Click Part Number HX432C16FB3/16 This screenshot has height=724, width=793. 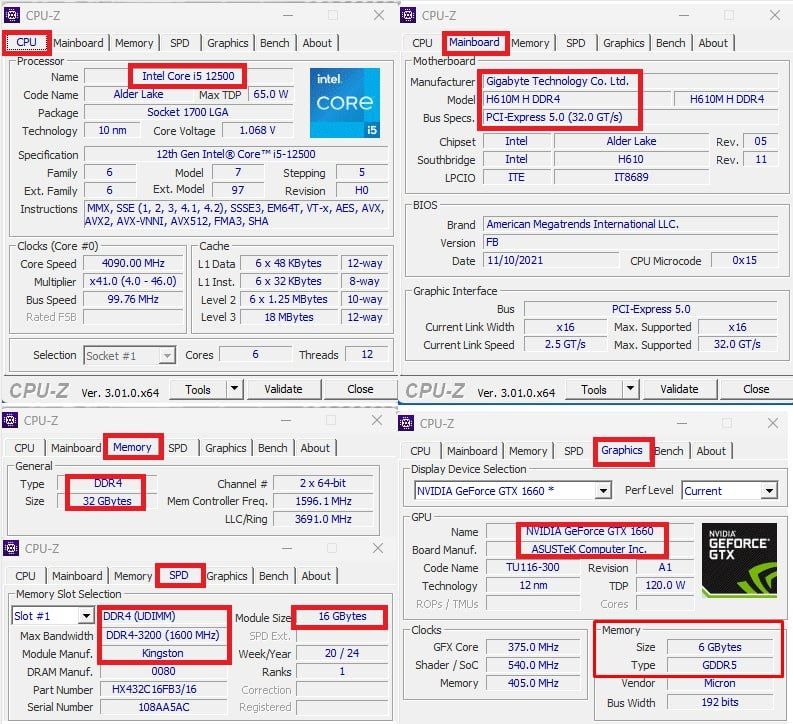[x=162, y=689]
